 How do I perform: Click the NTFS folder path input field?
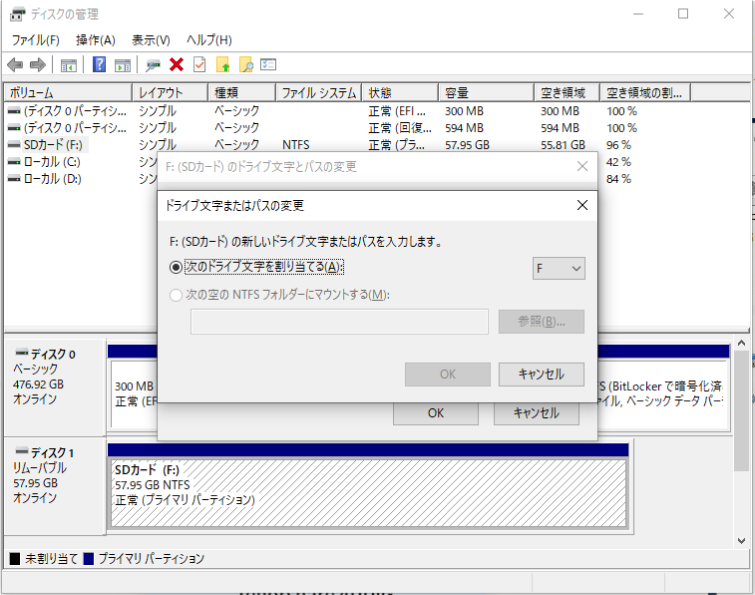tap(339, 322)
